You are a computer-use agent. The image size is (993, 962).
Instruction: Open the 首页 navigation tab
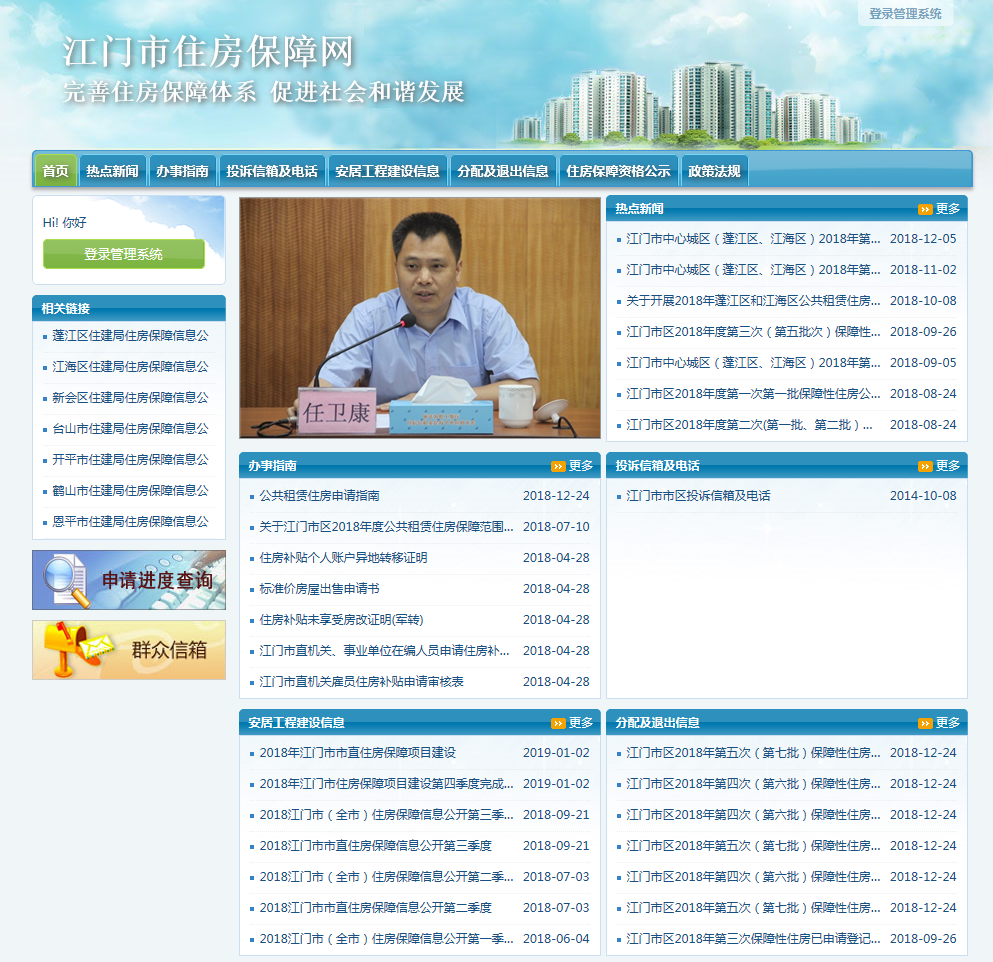coord(56,171)
